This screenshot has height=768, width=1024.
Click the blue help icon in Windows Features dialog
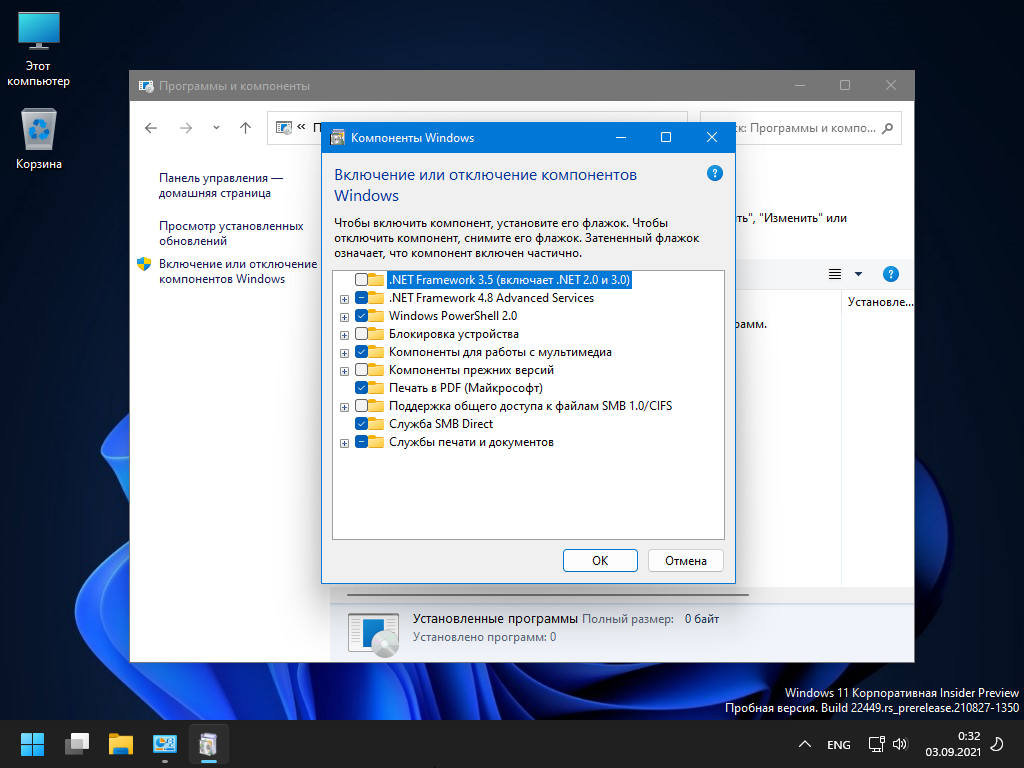(x=714, y=173)
